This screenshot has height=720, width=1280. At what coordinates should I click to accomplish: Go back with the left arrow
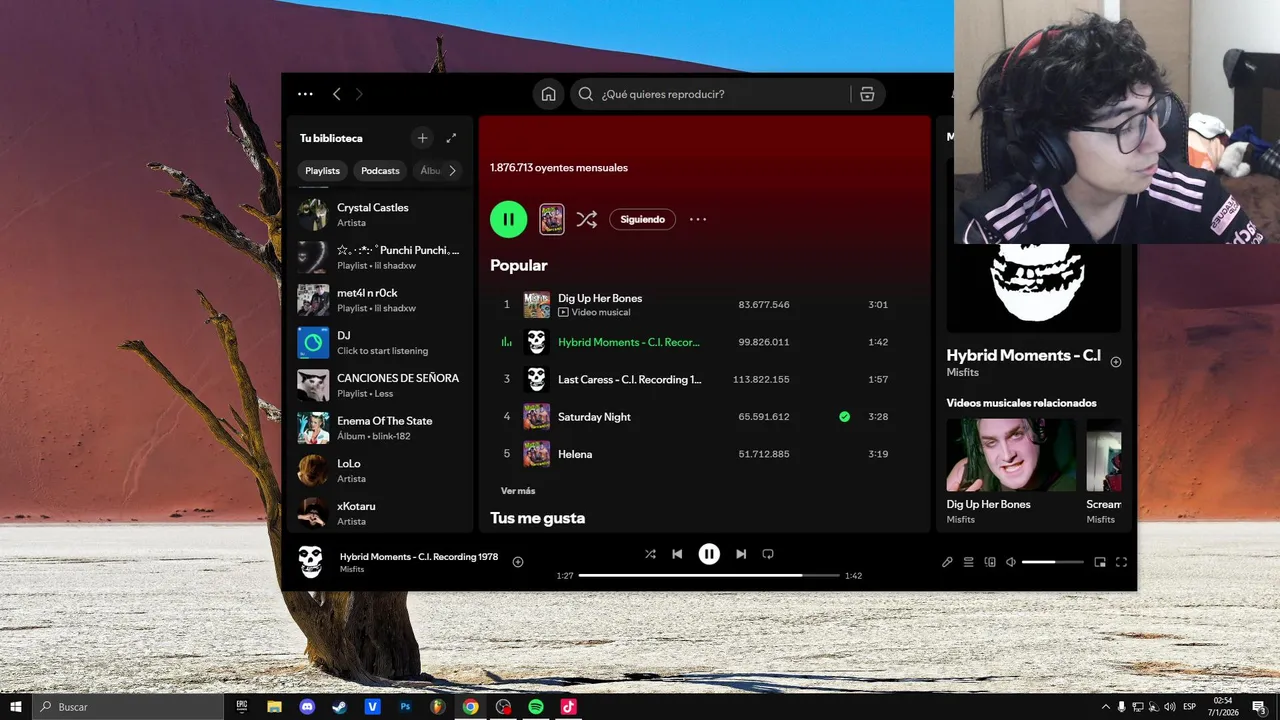click(x=336, y=94)
